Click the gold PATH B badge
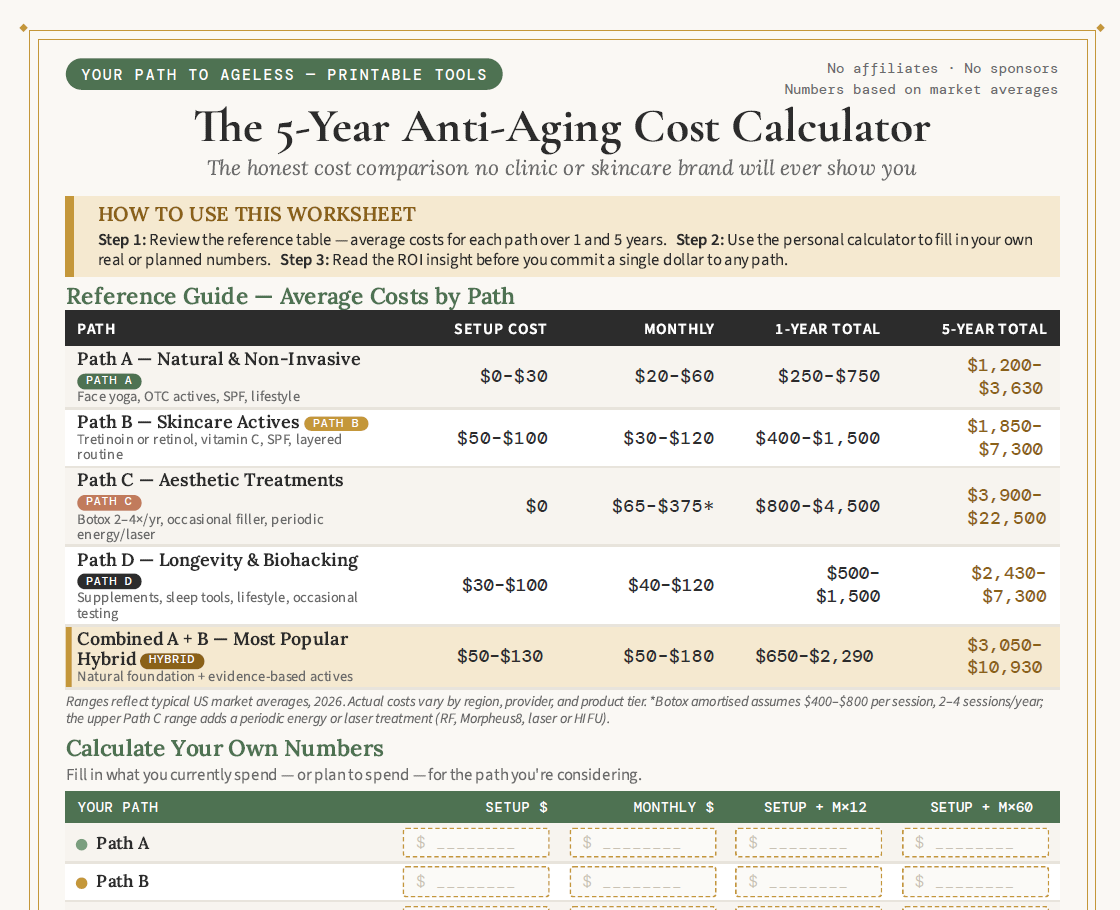Viewport: 1120px width, 910px height. click(336, 424)
